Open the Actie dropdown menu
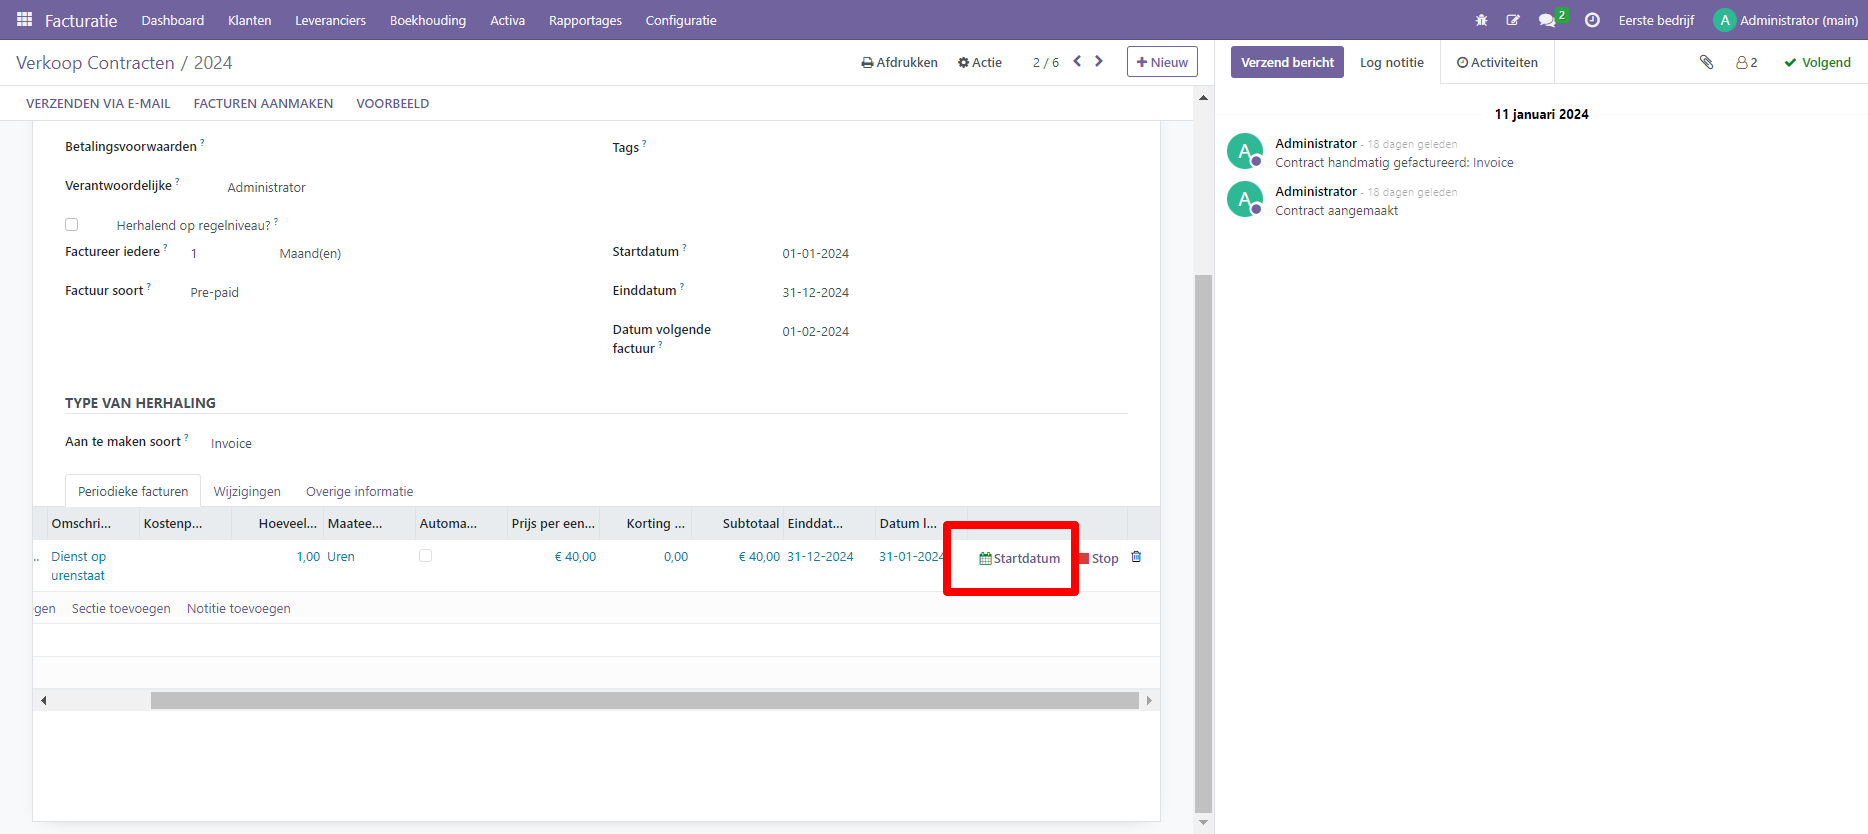This screenshot has height=834, width=1868. [x=979, y=62]
